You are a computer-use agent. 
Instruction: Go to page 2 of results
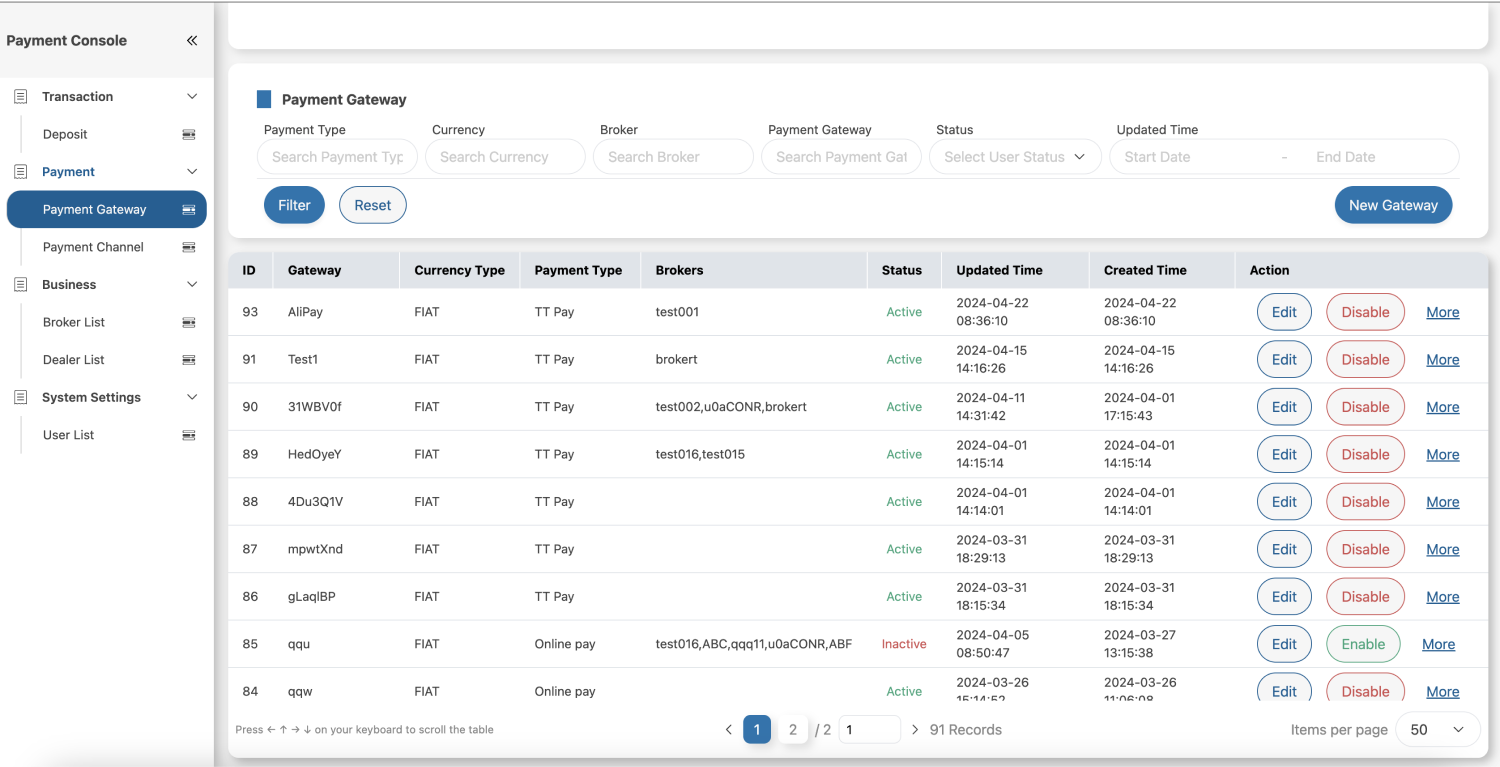[793, 730]
